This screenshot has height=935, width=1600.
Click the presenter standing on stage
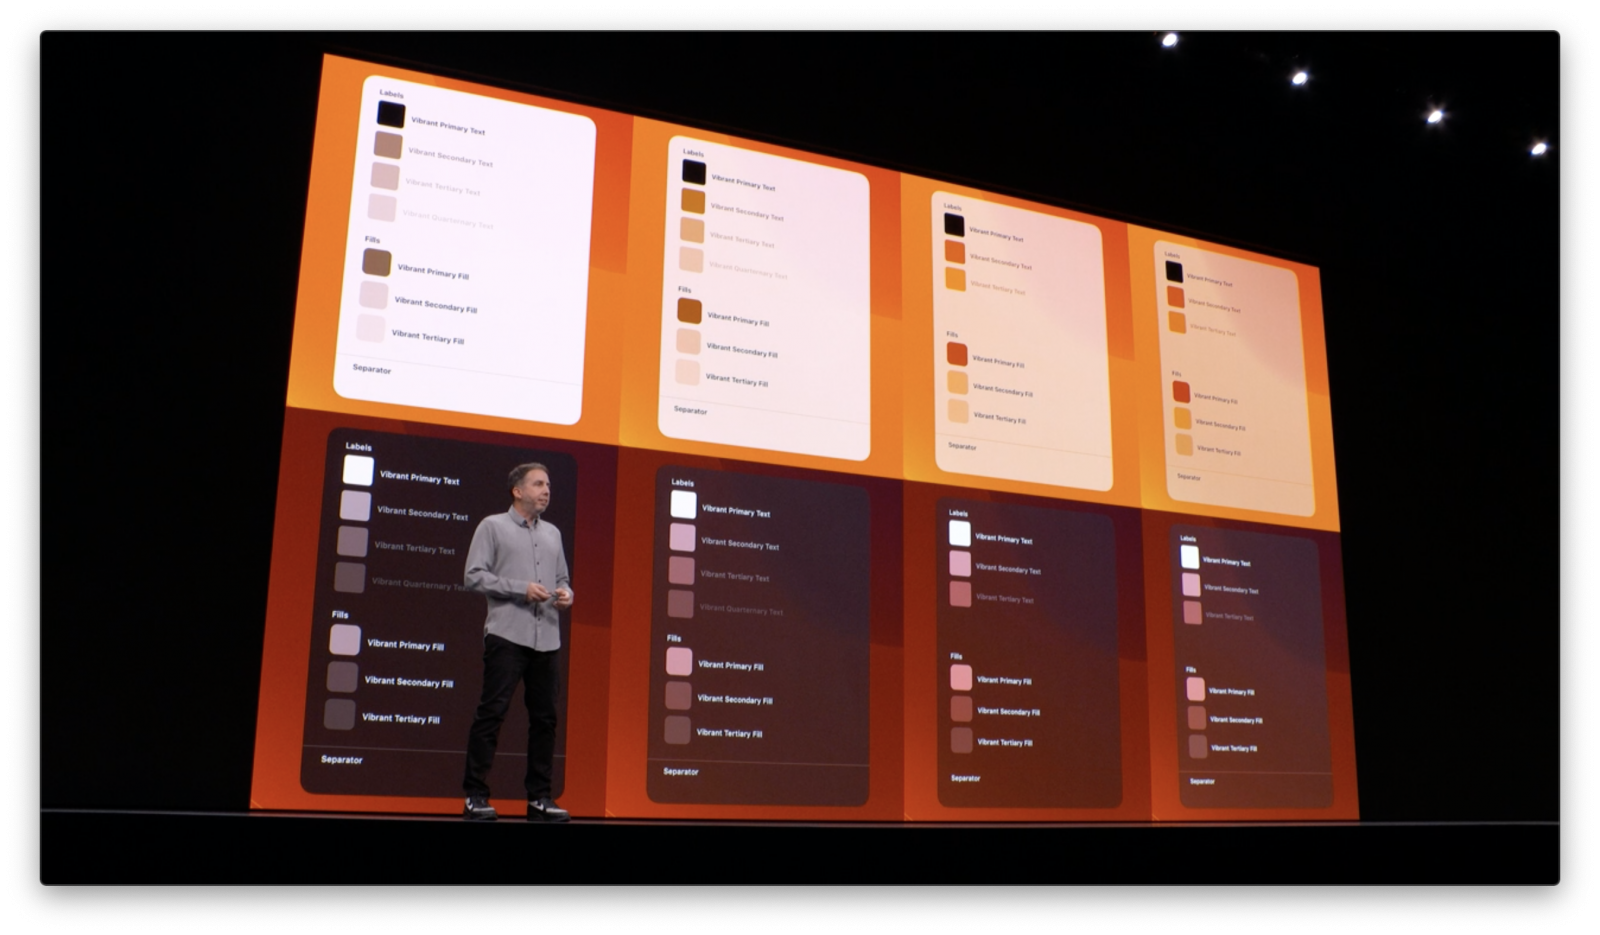pos(518,640)
